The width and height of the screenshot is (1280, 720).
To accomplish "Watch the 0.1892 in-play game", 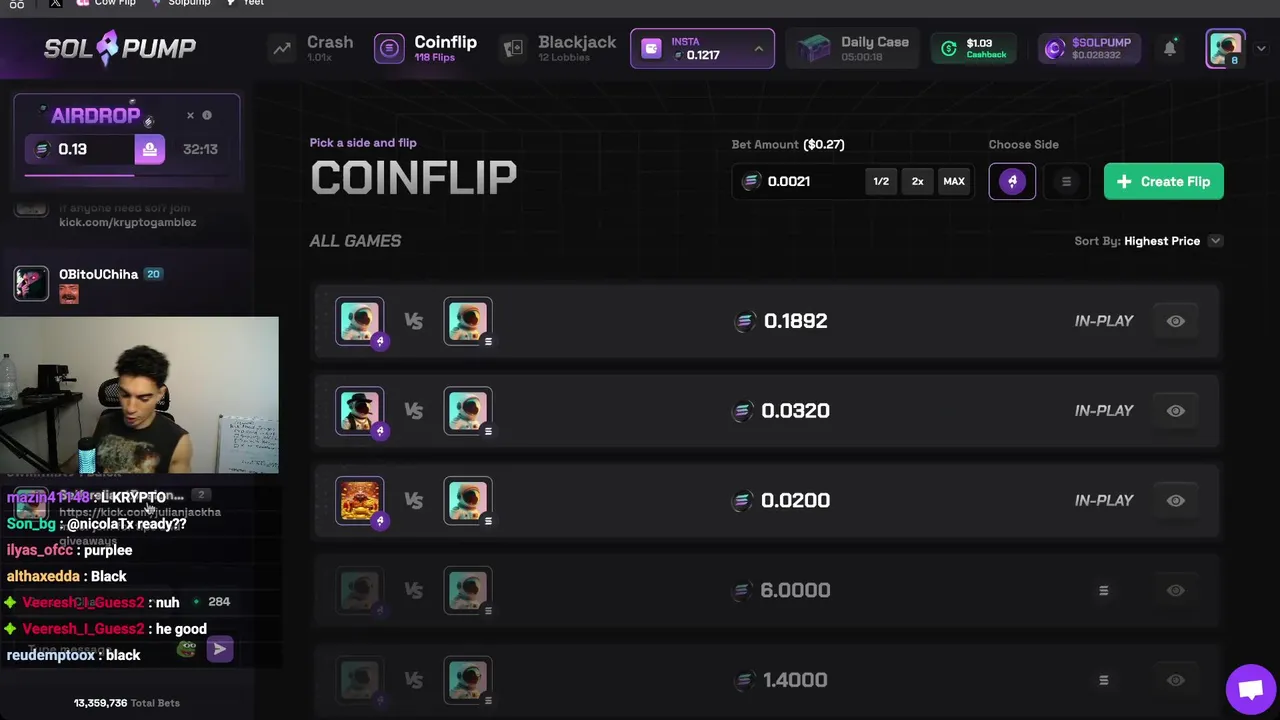I will click(1175, 321).
